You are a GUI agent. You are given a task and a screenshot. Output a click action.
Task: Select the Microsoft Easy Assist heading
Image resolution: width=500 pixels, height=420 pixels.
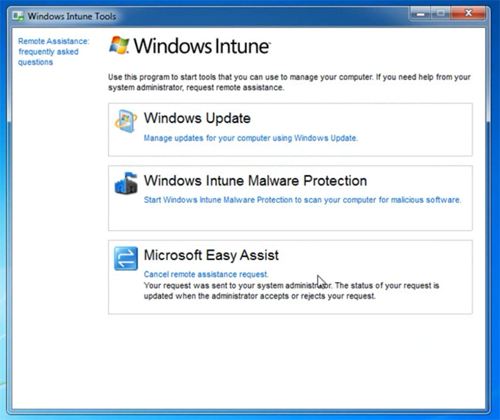pos(211,255)
